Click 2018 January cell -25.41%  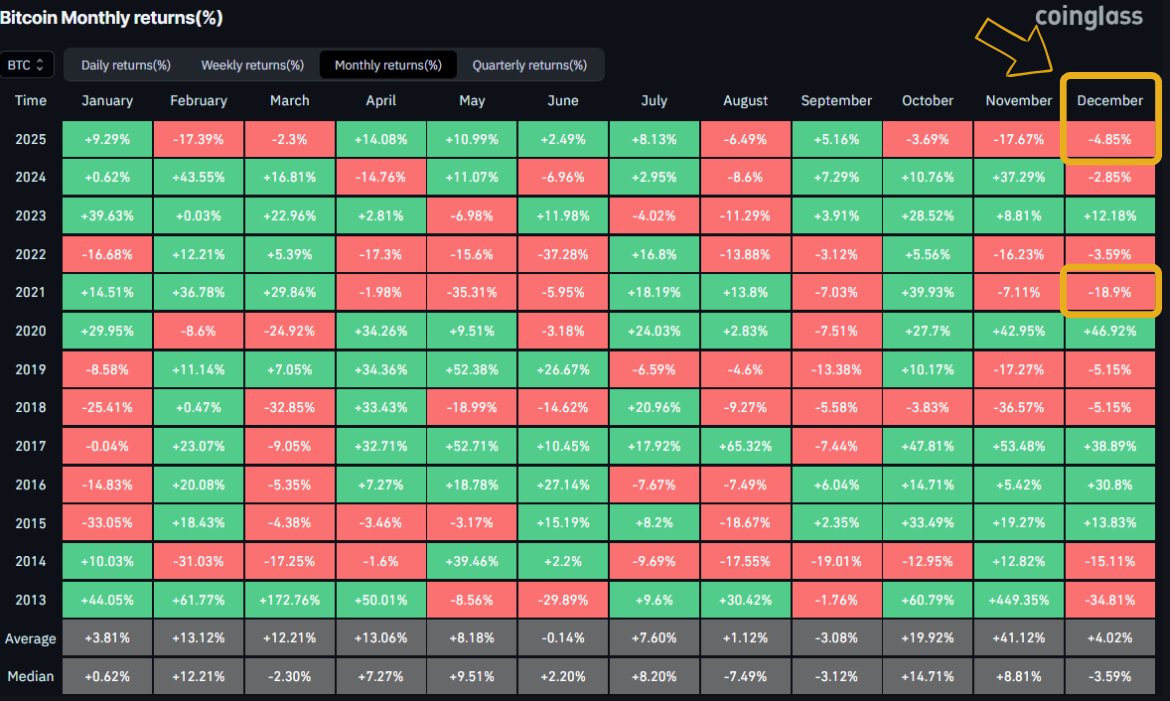pyautogui.click(x=107, y=408)
